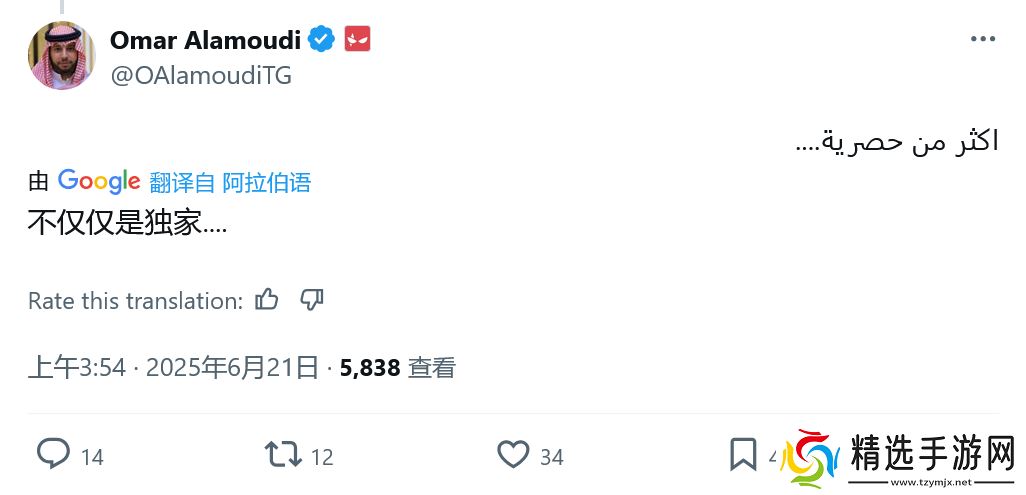Viewport: 1026px width, 495px height.
Task: Open the Omar Alamoudi display name link
Action: [205, 40]
